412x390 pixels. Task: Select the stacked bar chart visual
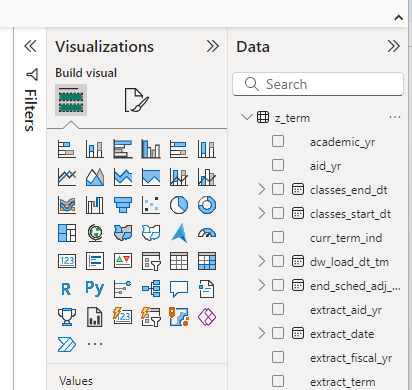67,149
